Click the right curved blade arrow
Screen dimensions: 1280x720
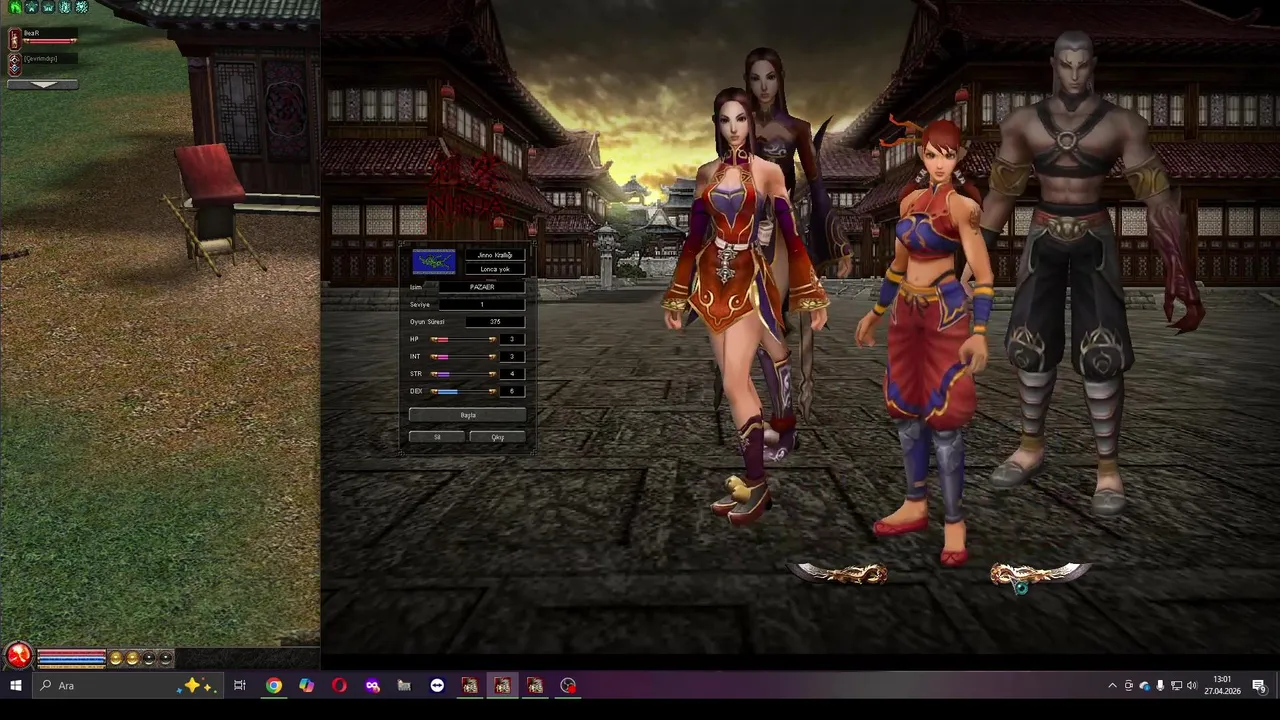[x=1038, y=574]
